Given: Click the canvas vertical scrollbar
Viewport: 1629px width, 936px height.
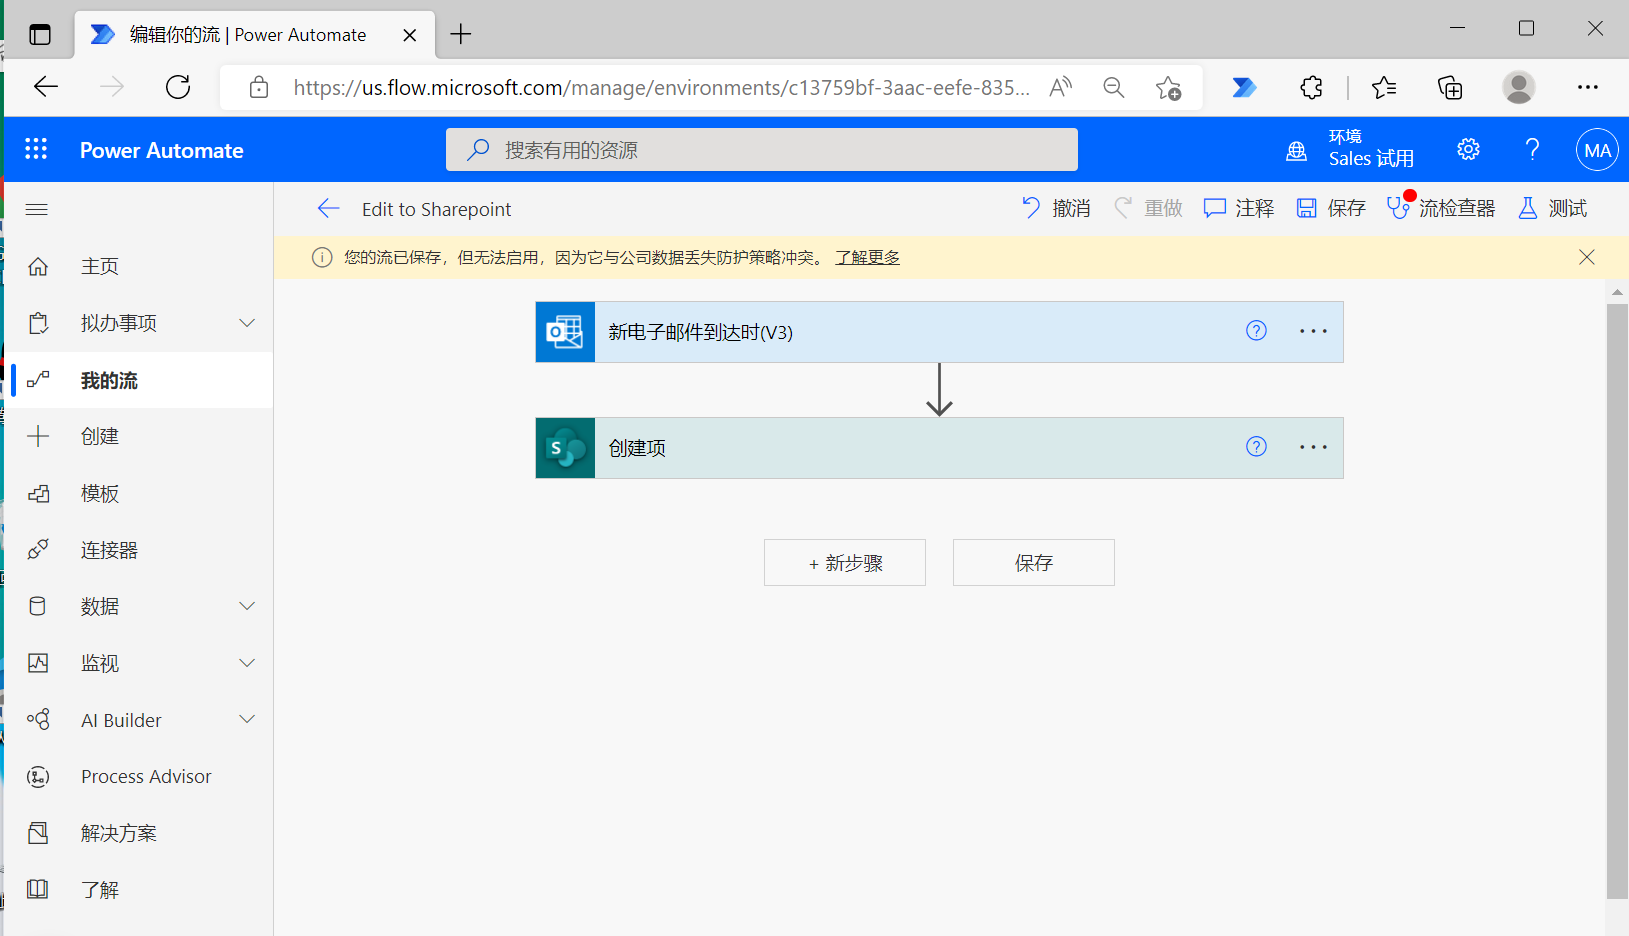Looking at the screenshot, I should tap(1617, 600).
